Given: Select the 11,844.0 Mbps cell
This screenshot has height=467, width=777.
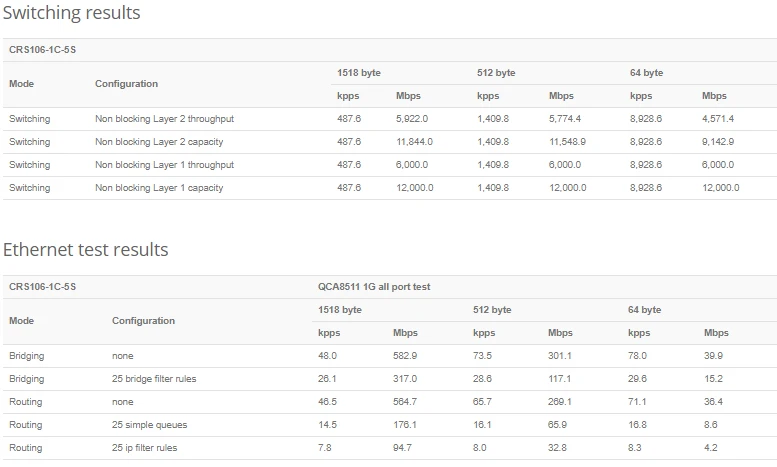Looking at the screenshot, I should point(414,142).
